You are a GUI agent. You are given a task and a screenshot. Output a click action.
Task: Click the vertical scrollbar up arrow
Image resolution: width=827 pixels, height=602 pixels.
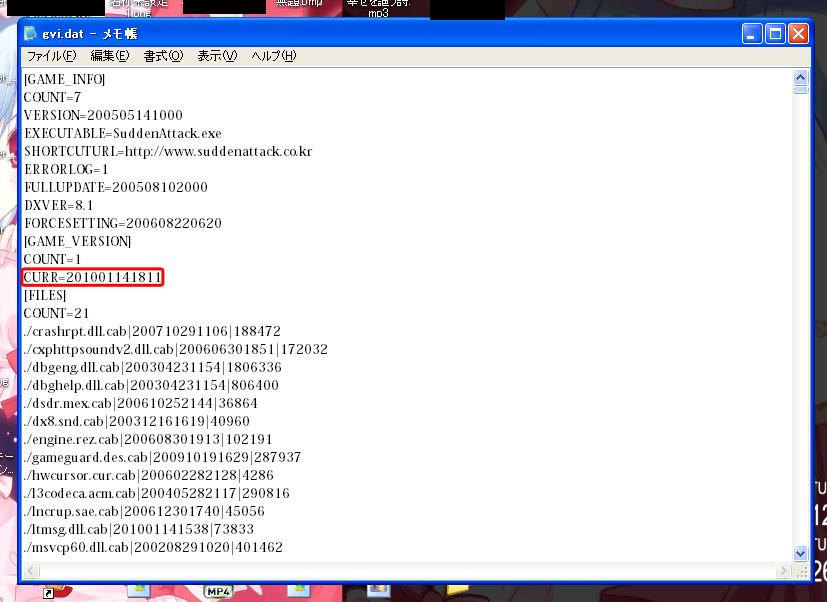click(800, 78)
